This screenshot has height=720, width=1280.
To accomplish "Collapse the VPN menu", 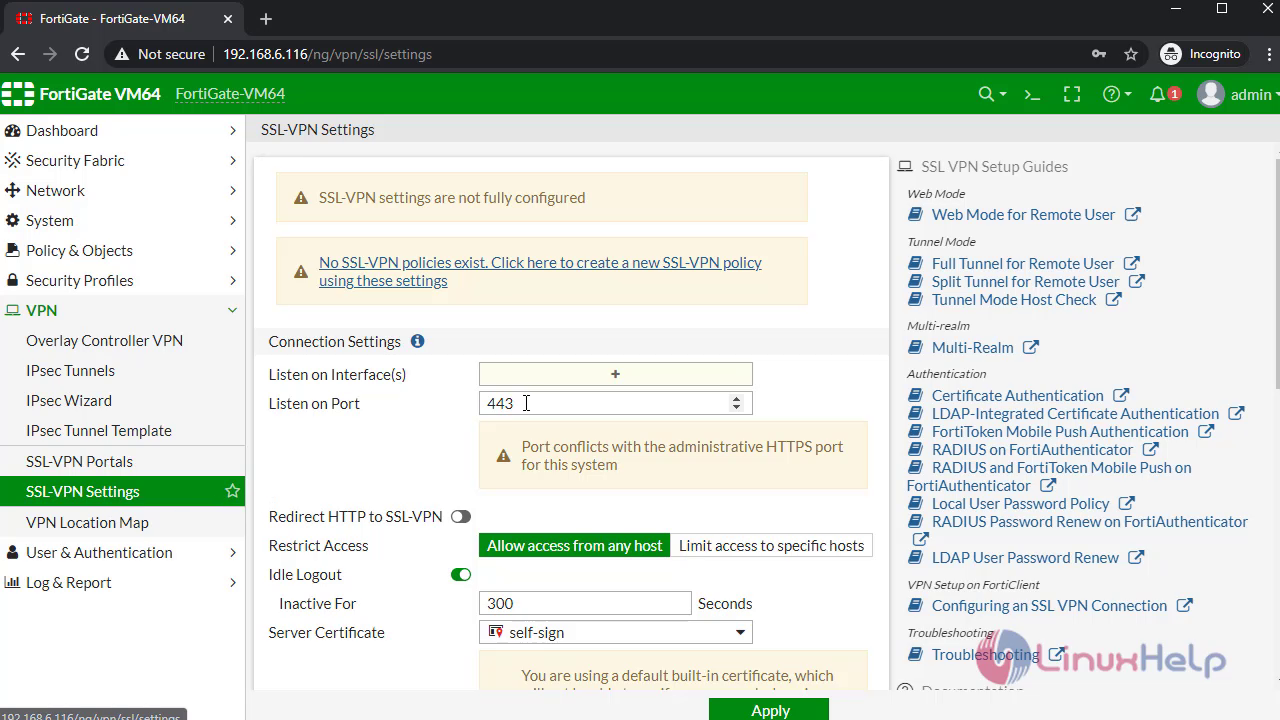I will (122, 310).
